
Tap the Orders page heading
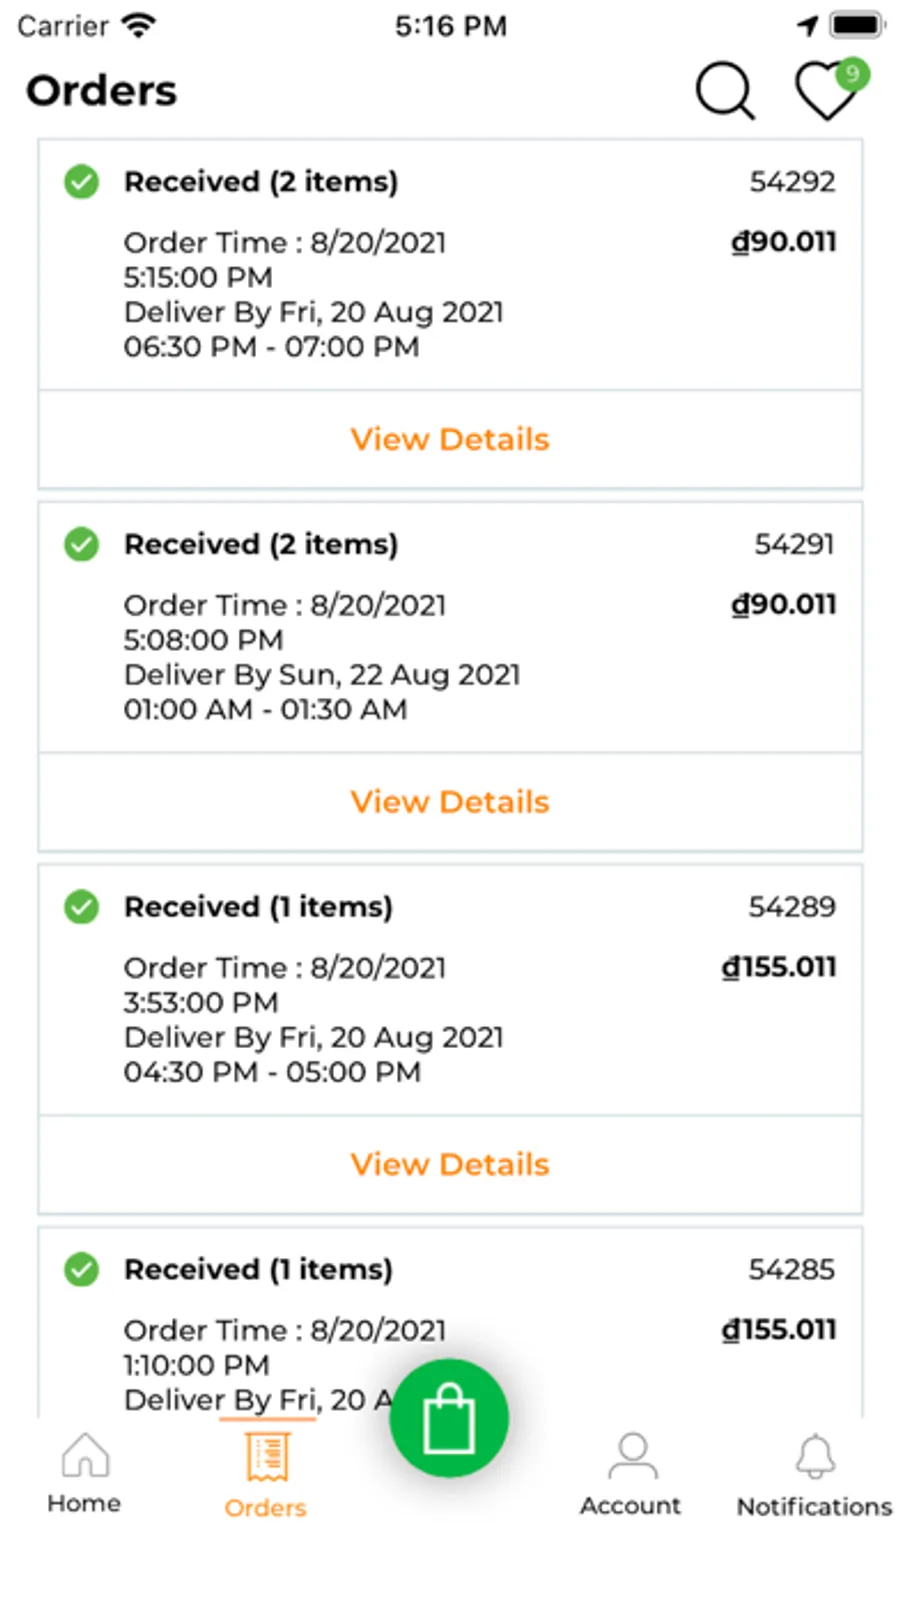[x=102, y=91]
